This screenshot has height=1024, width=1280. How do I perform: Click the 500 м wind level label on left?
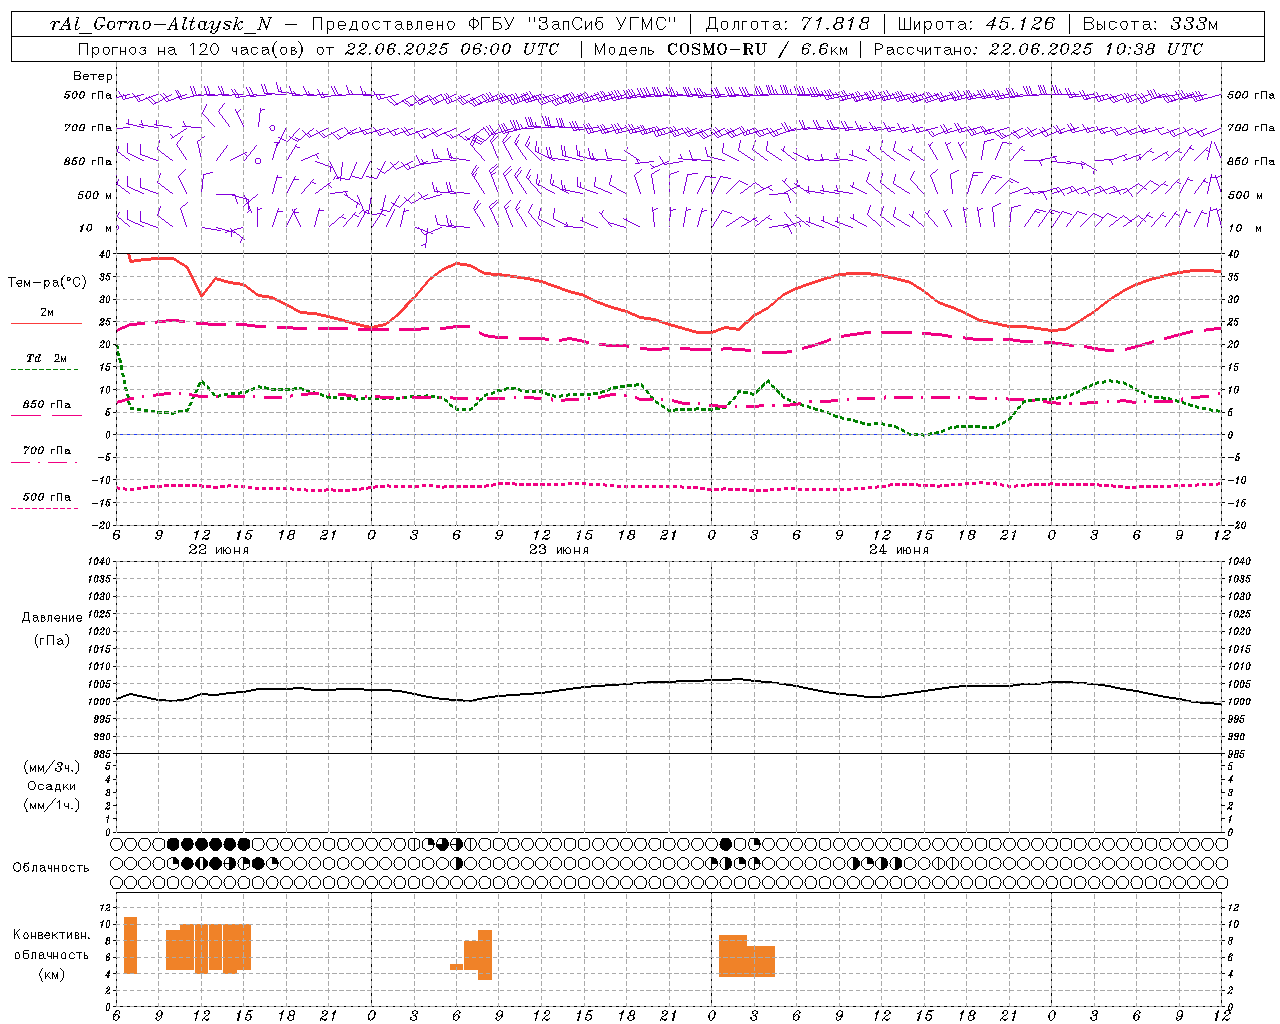pos(95,195)
